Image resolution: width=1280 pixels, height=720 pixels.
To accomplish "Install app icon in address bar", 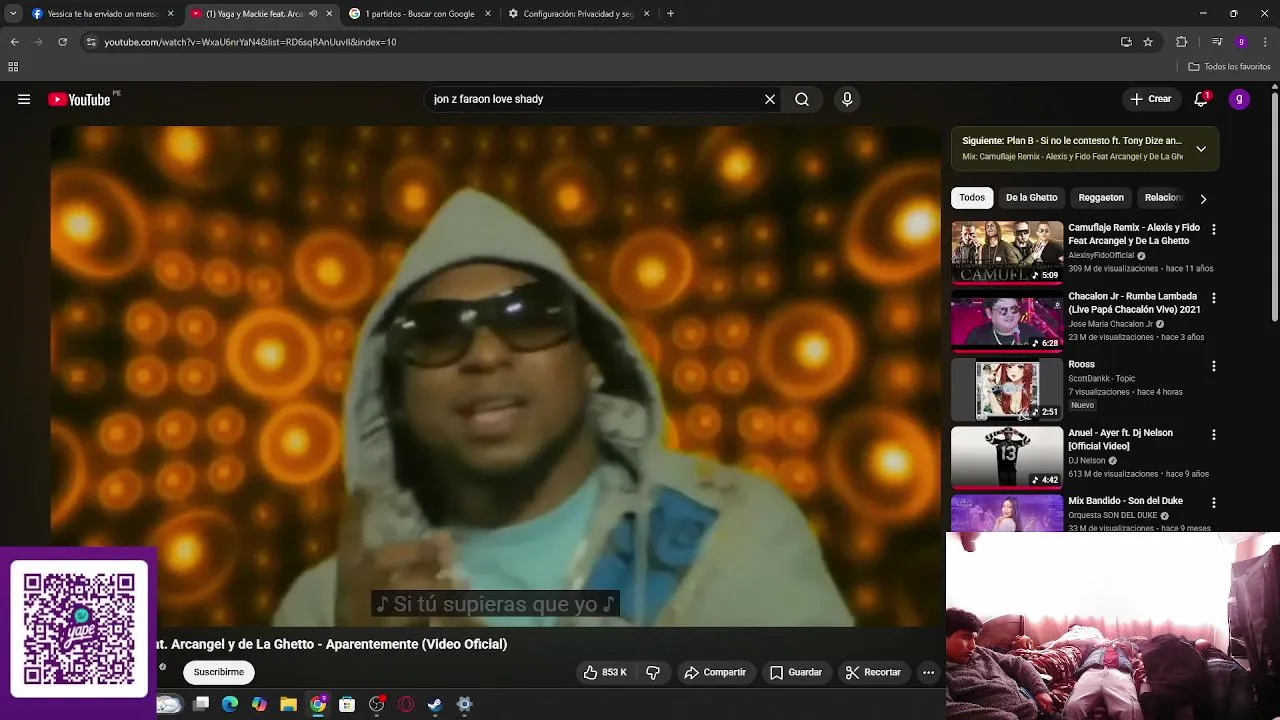I will coord(1126,42).
